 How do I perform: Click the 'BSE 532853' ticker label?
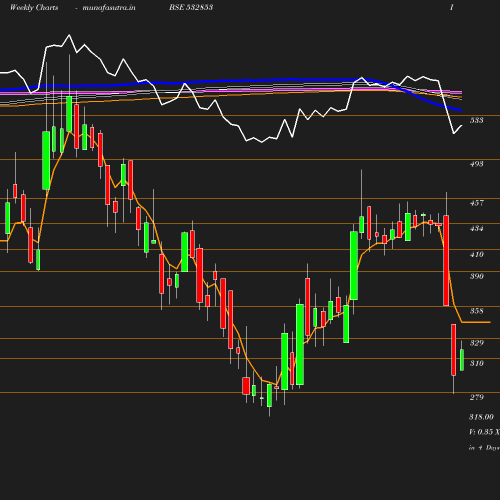191,7
